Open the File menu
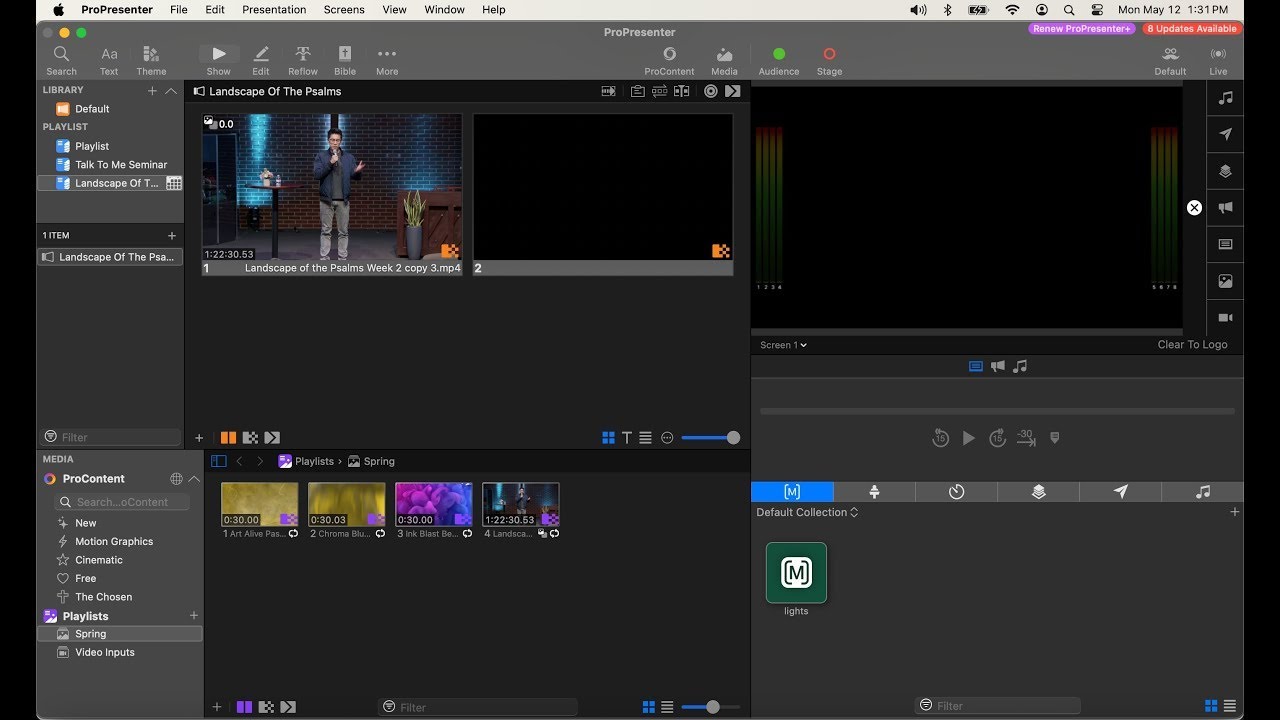 [179, 10]
